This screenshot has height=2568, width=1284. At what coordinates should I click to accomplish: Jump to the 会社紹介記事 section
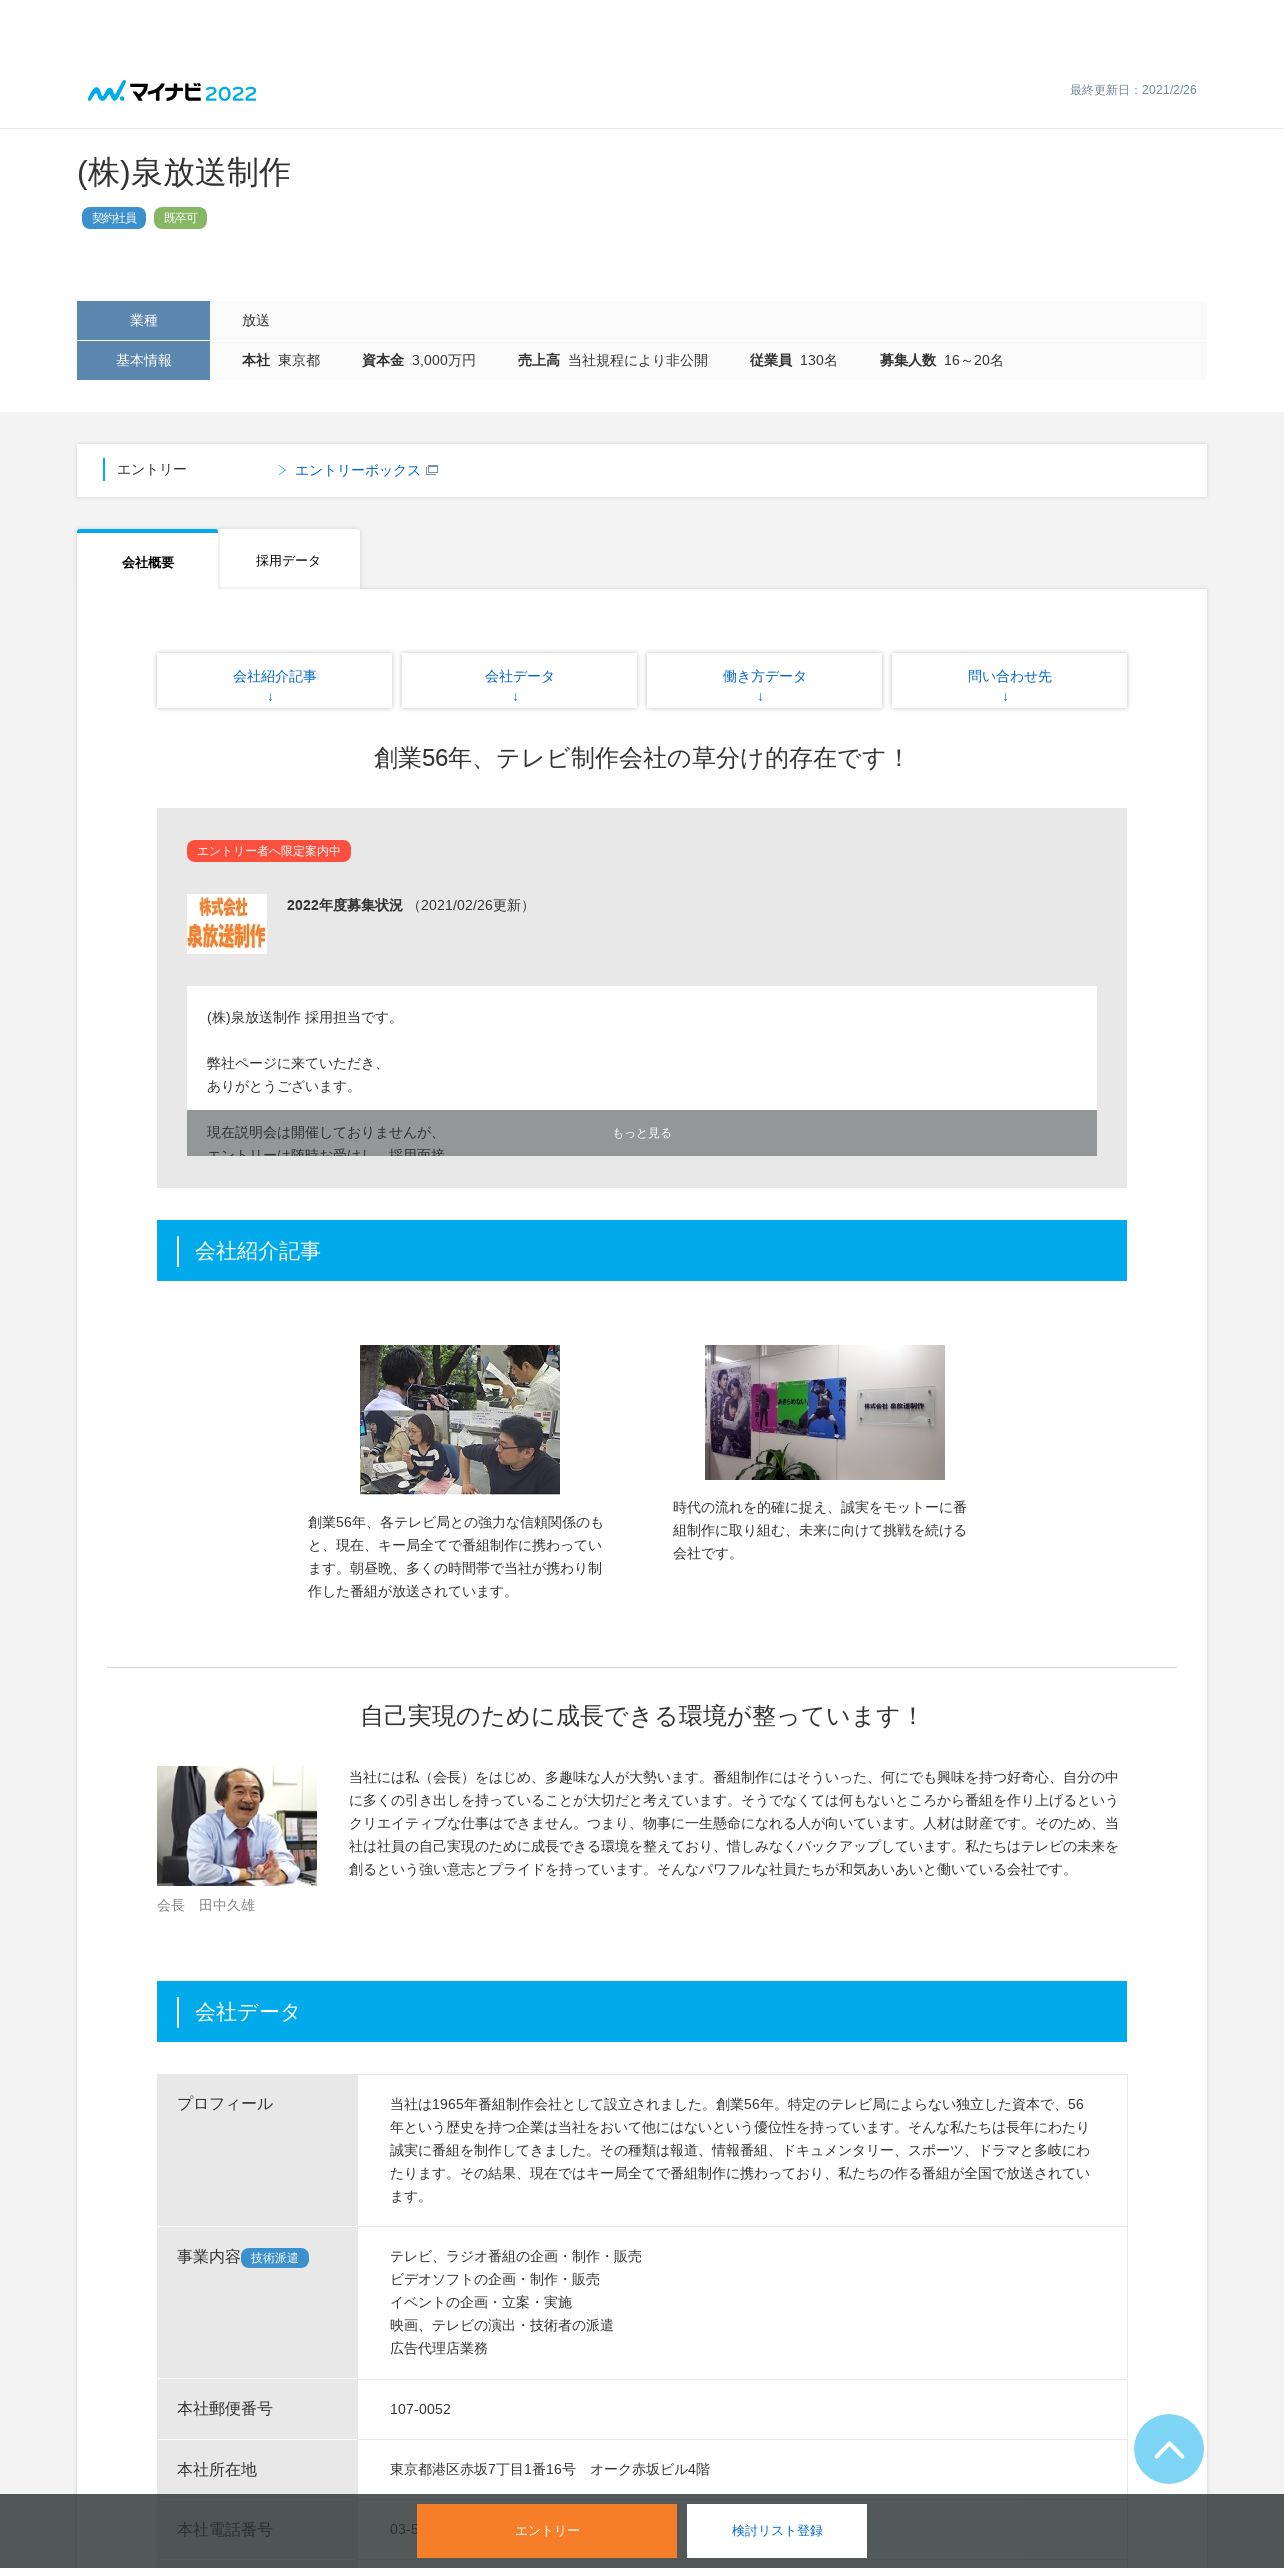[275, 681]
